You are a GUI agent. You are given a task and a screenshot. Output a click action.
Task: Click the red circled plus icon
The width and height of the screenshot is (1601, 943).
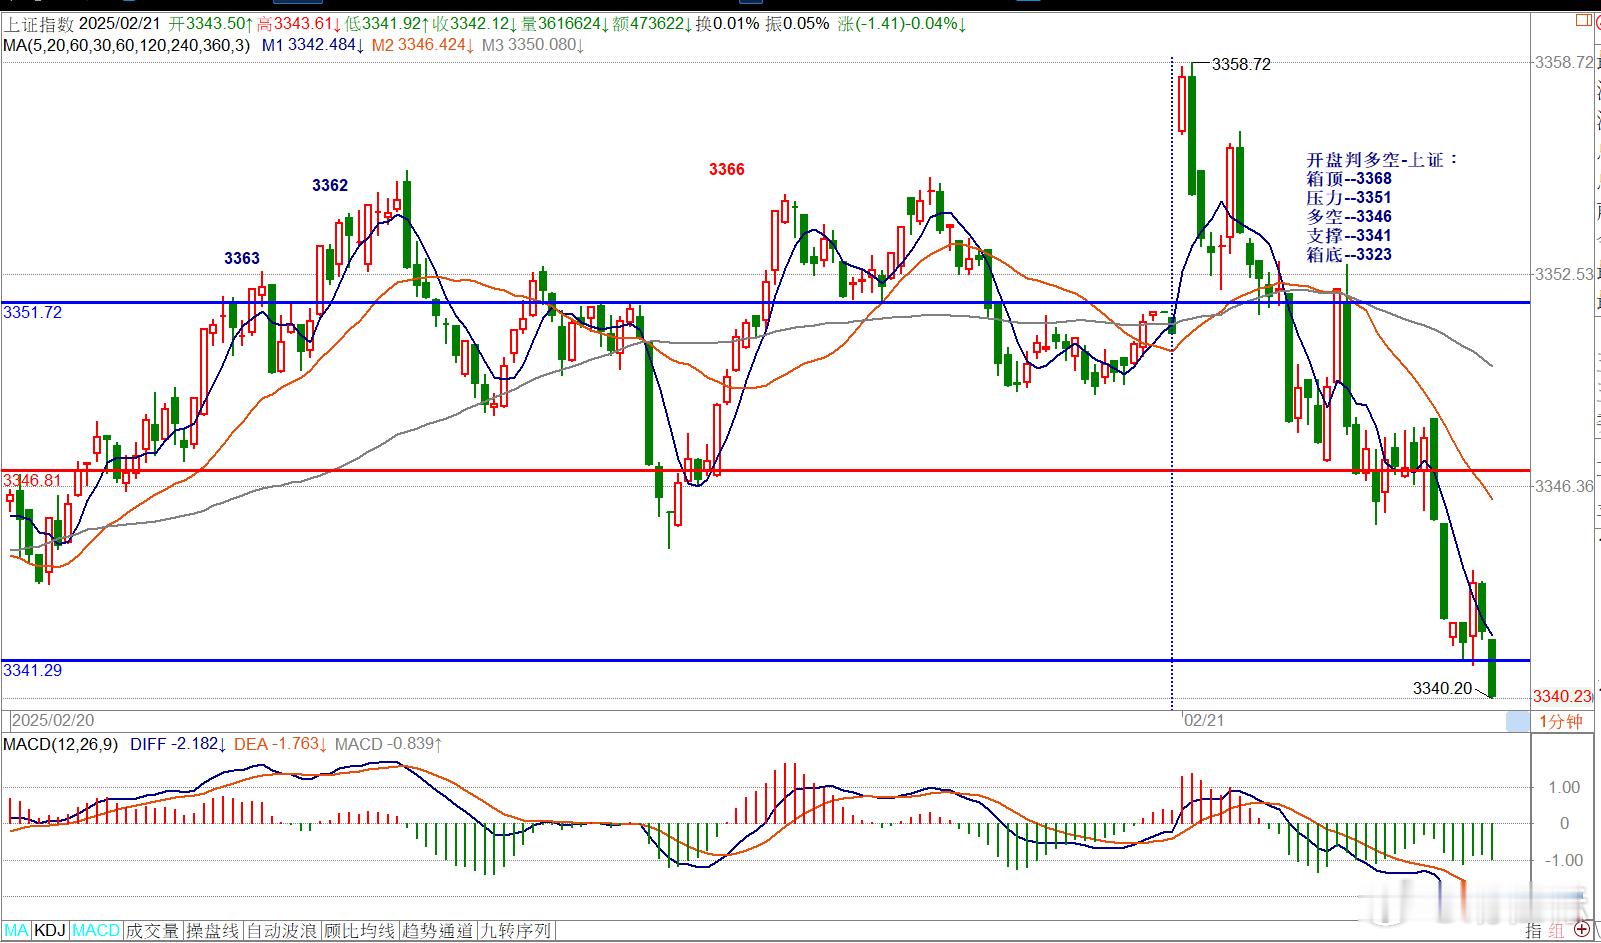pos(1583,930)
